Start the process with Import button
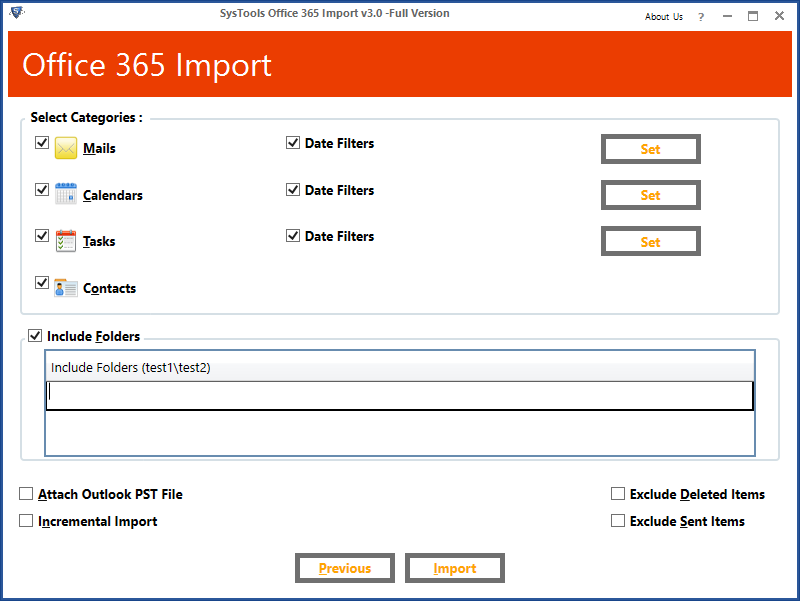Image resolution: width=800 pixels, height=601 pixels. (455, 568)
